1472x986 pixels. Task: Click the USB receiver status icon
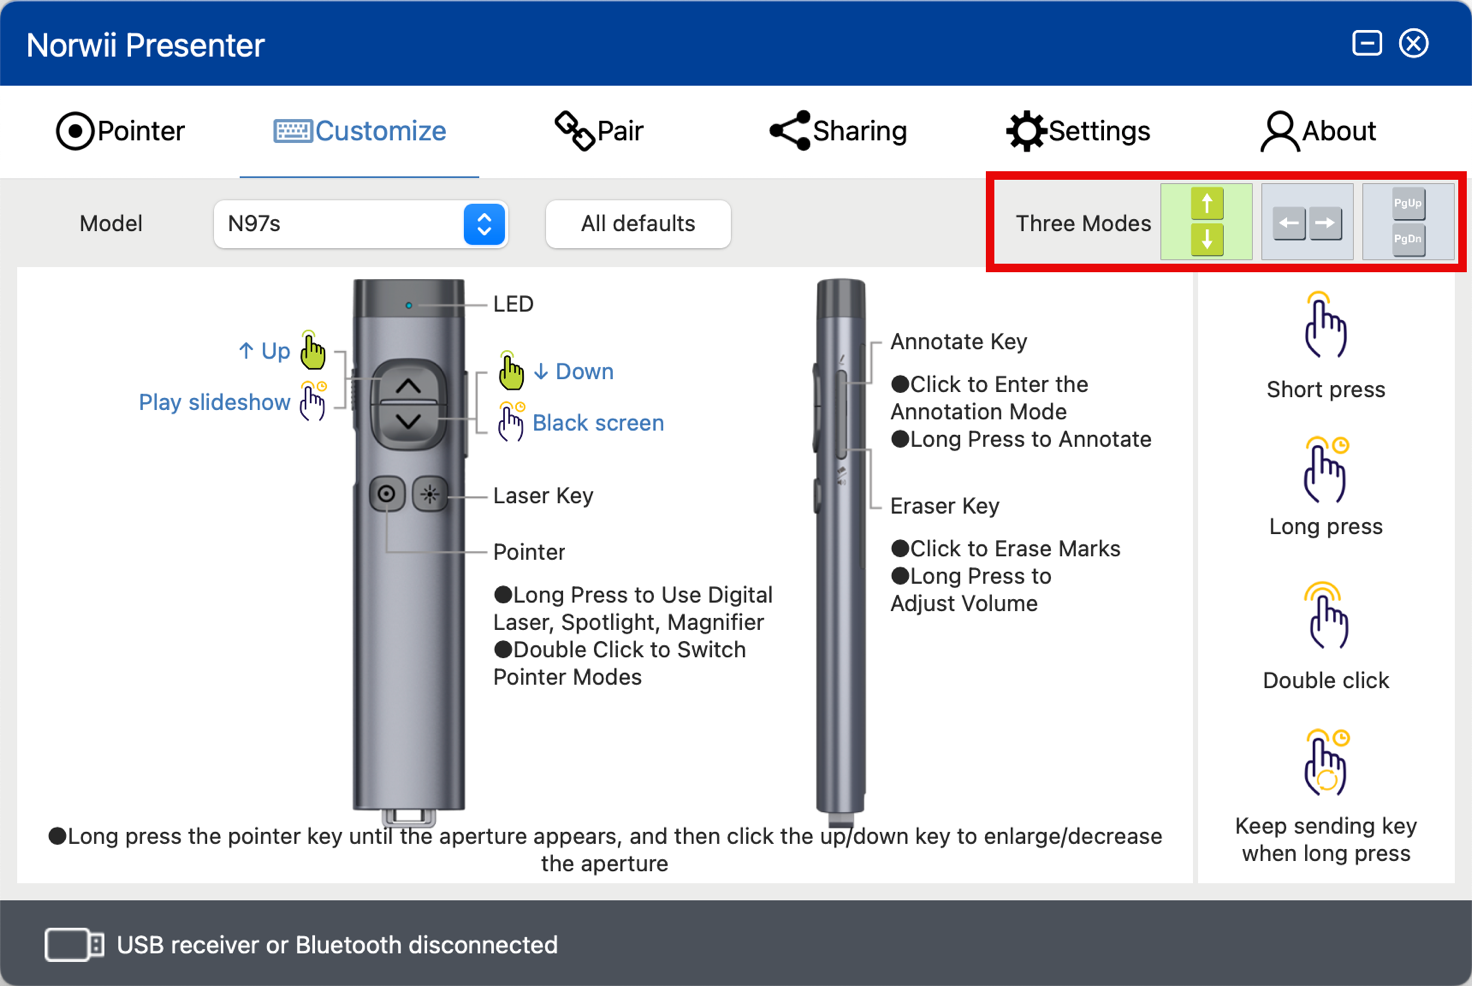tap(74, 945)
